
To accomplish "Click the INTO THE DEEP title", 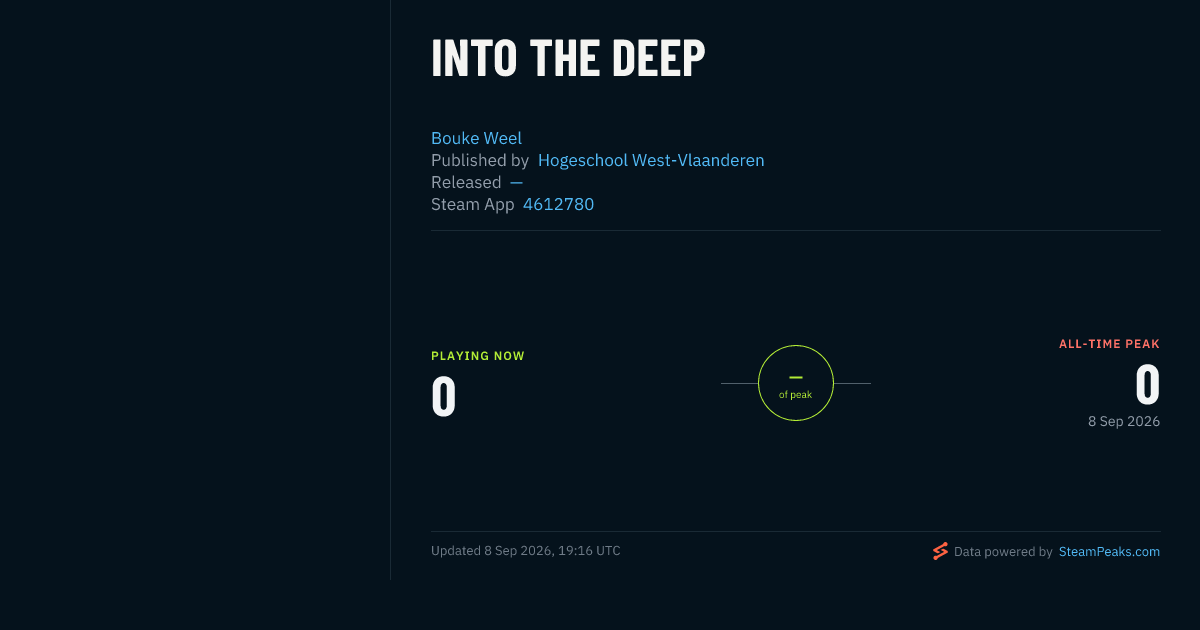I will (x=568, y=58).
